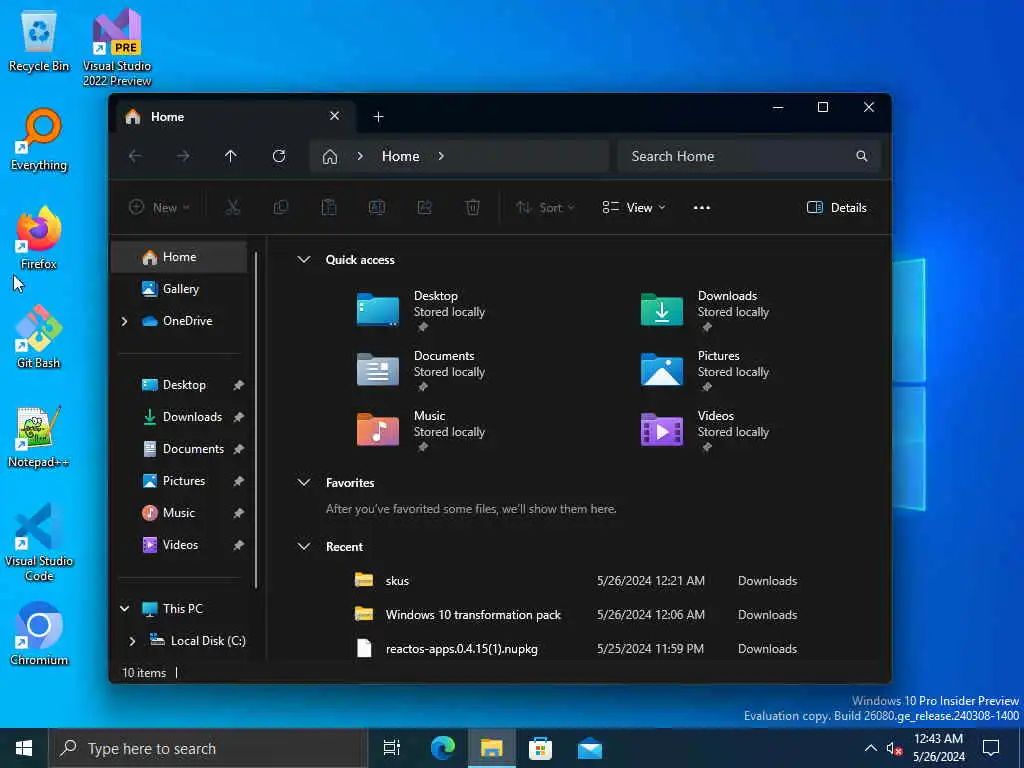Unpin Pictures in the sidebar

tap(238, 481)
